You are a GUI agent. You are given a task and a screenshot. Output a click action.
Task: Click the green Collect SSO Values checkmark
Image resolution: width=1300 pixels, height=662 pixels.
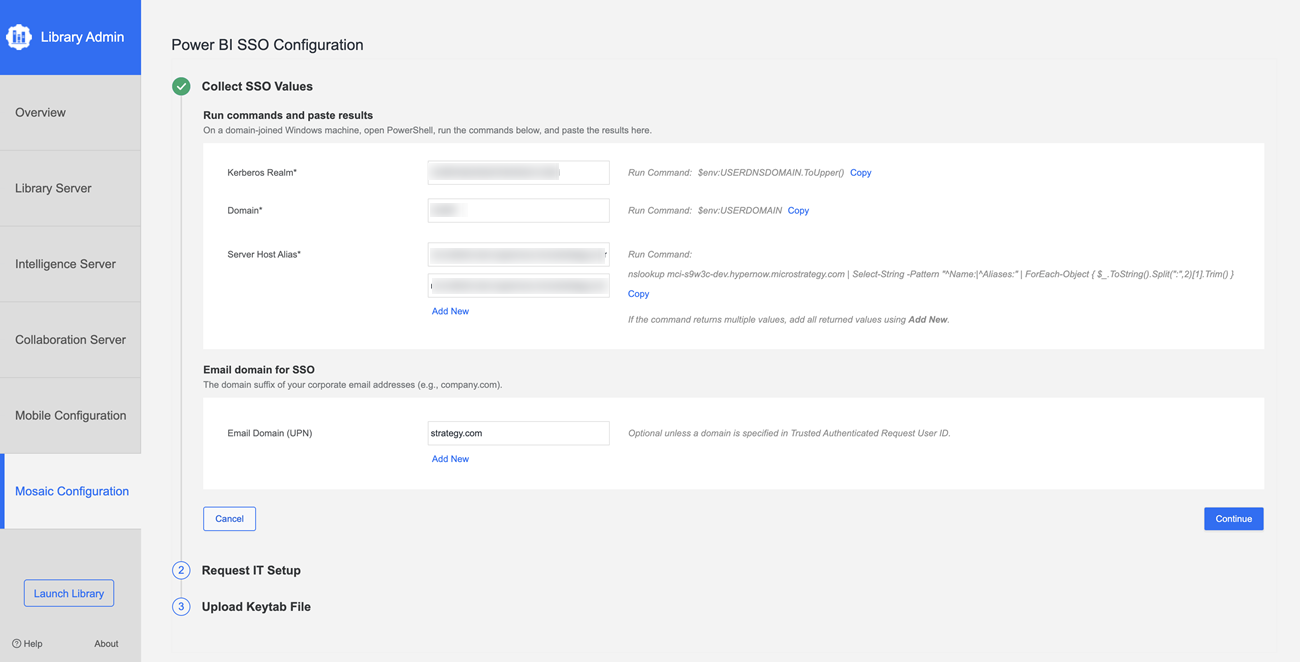pos(181,86)
